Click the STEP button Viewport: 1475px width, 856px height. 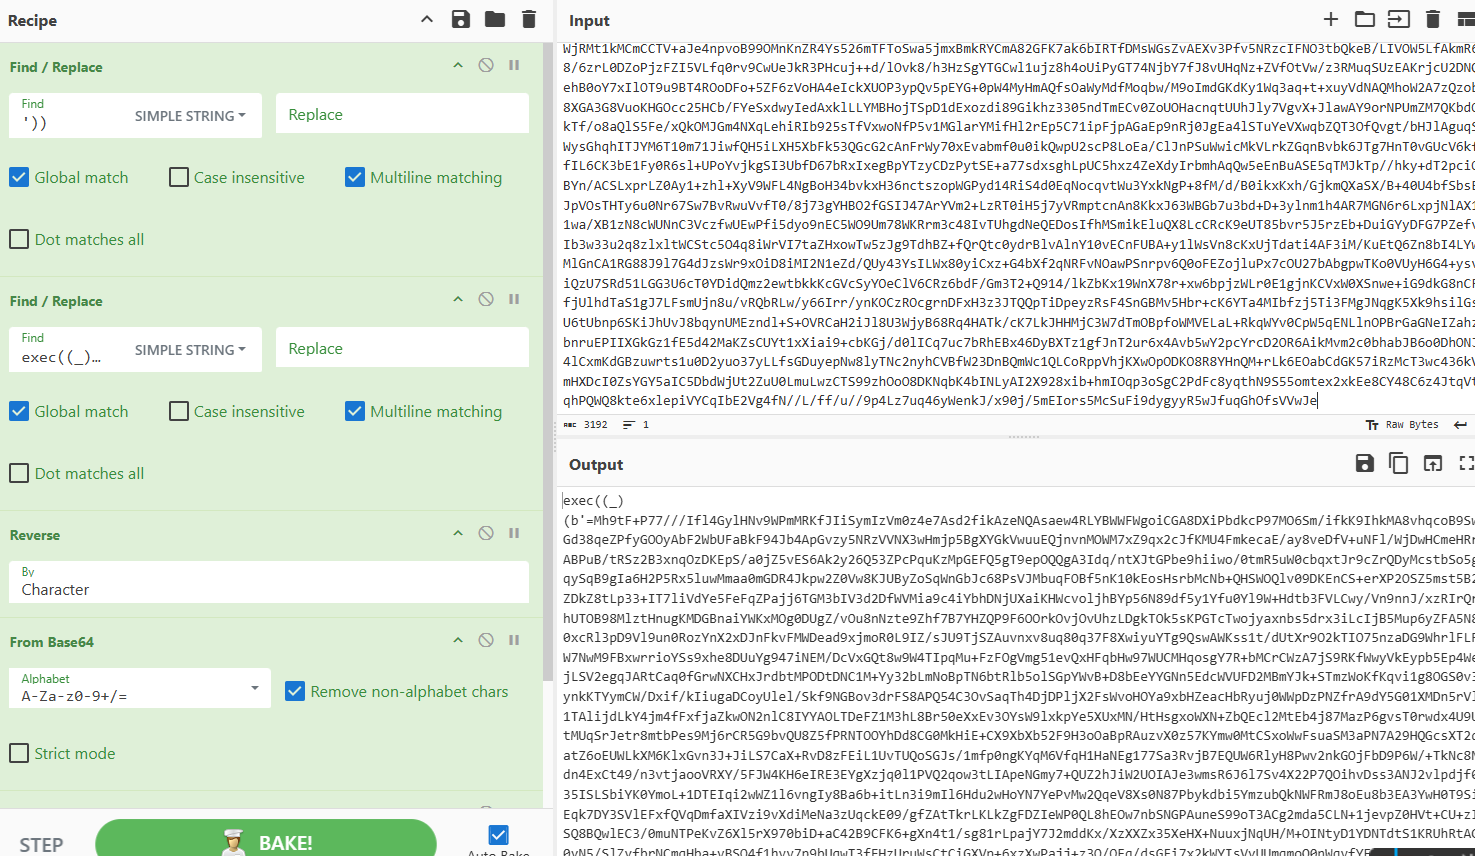[x=41, y=845]
